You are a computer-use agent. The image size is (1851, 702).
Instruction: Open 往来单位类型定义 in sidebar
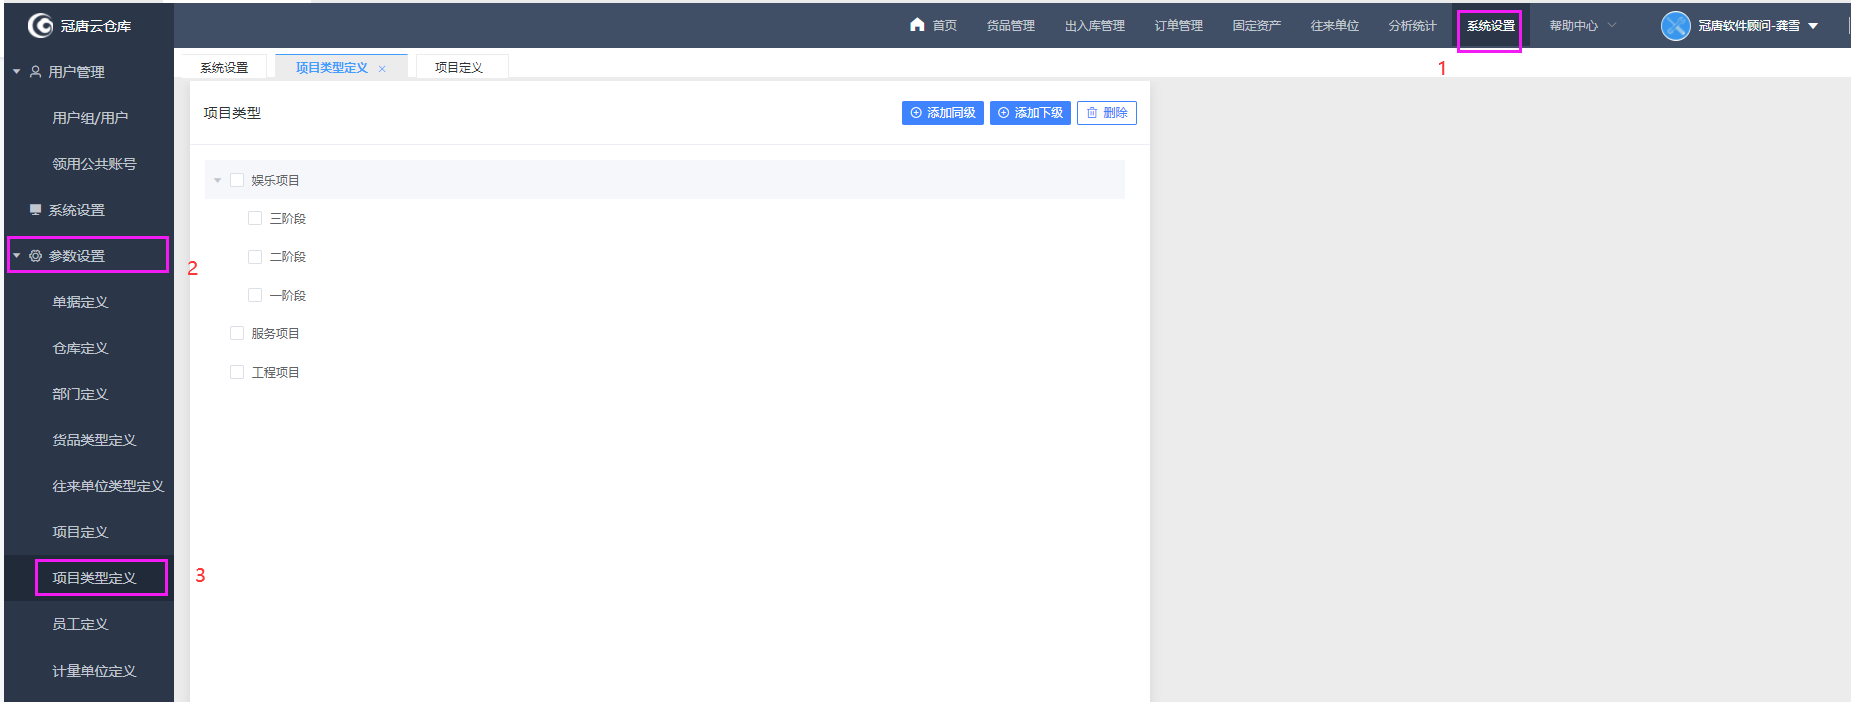pyautogui.click(x=108, y=486)
